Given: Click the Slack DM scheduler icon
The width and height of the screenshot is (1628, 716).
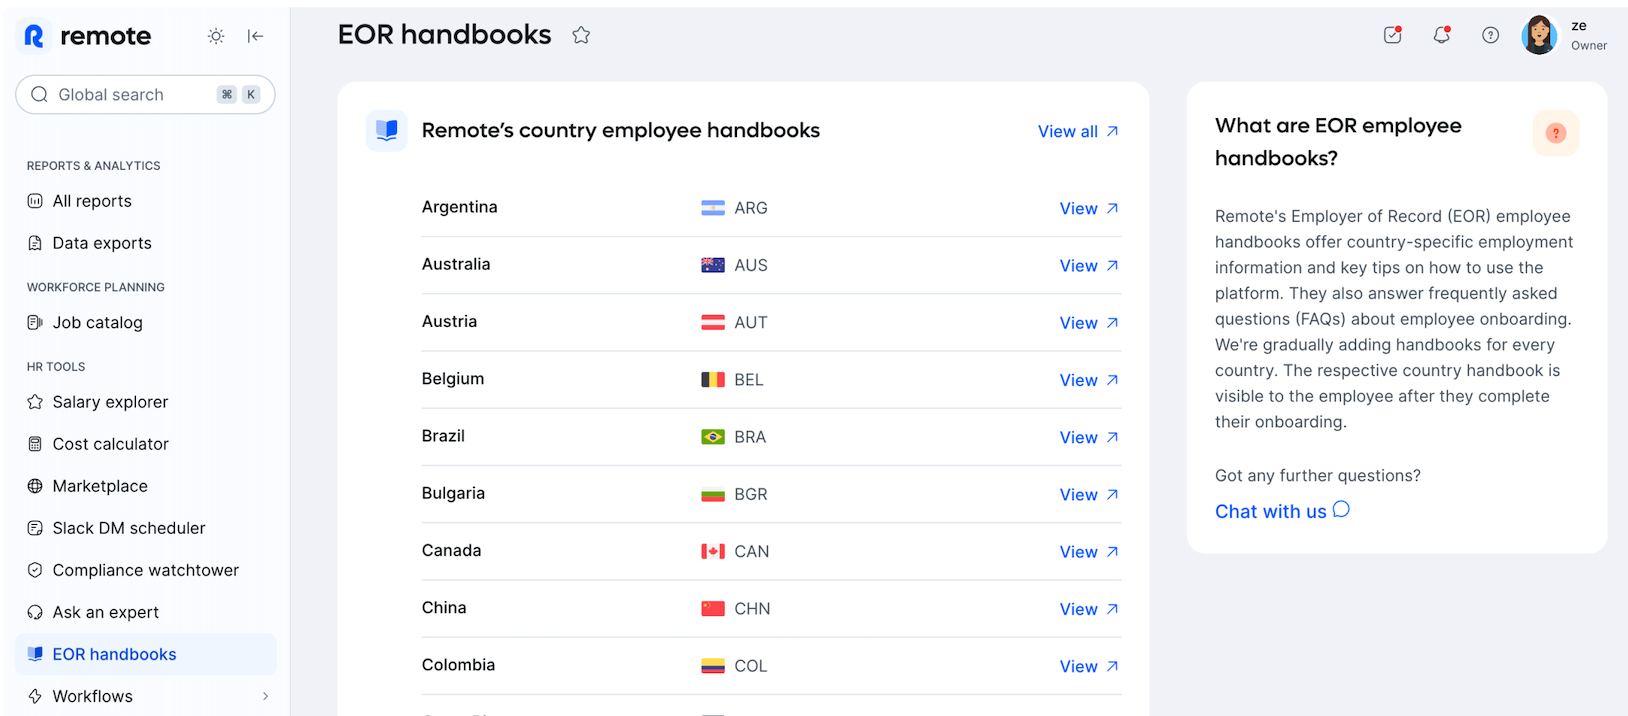Looking at the screenshot, I should pos(35,528).
